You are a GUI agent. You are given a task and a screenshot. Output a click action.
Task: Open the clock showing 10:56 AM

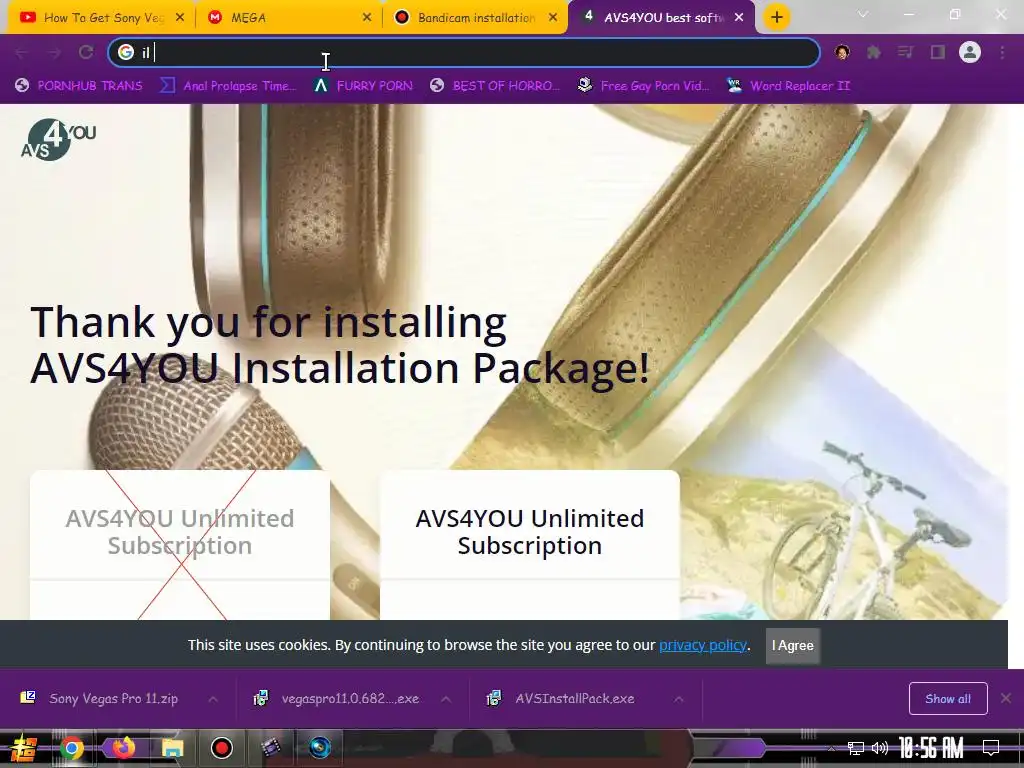[931, 748]
